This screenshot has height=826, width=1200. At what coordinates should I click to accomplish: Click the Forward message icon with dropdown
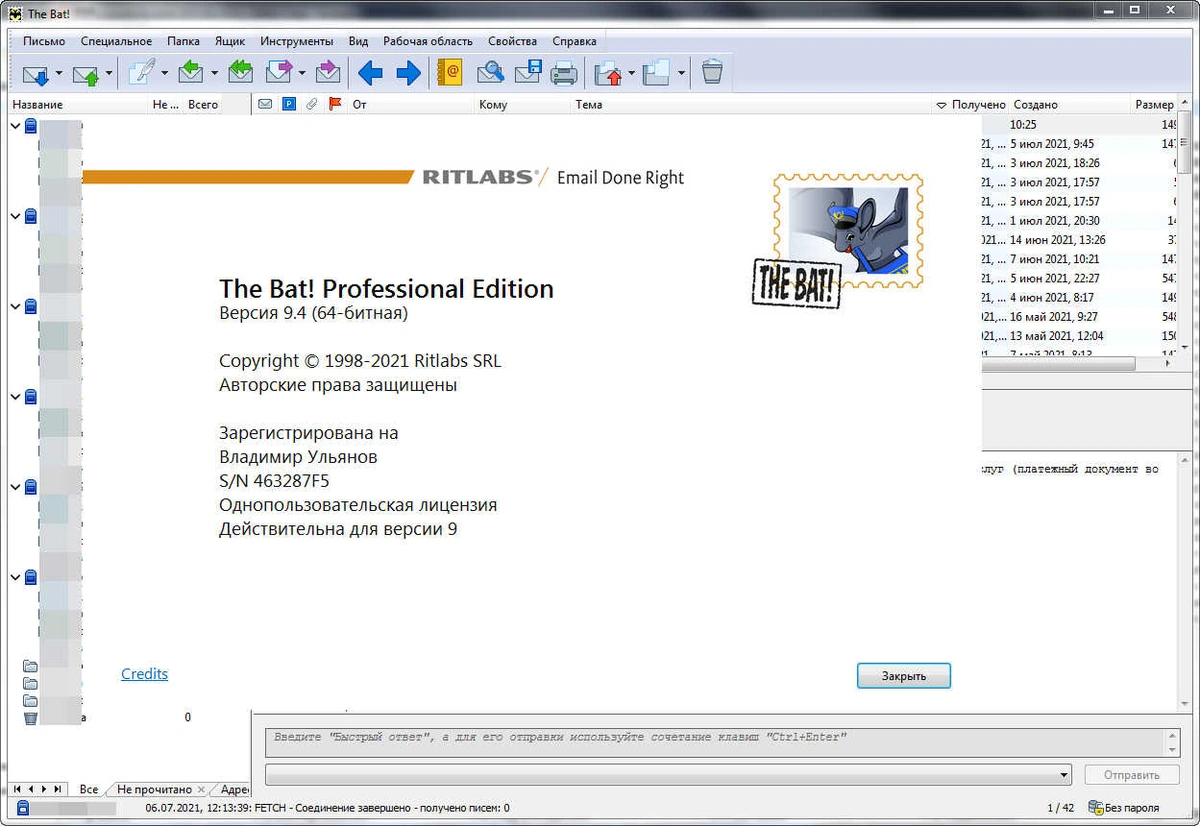pos(278,73)
